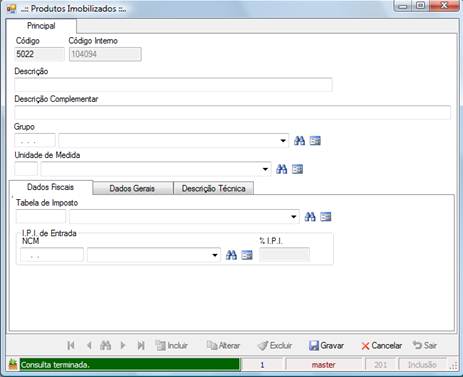Click the status bar cell showing 1
This screenshot has width=463, height=377.
pos(262,365)
